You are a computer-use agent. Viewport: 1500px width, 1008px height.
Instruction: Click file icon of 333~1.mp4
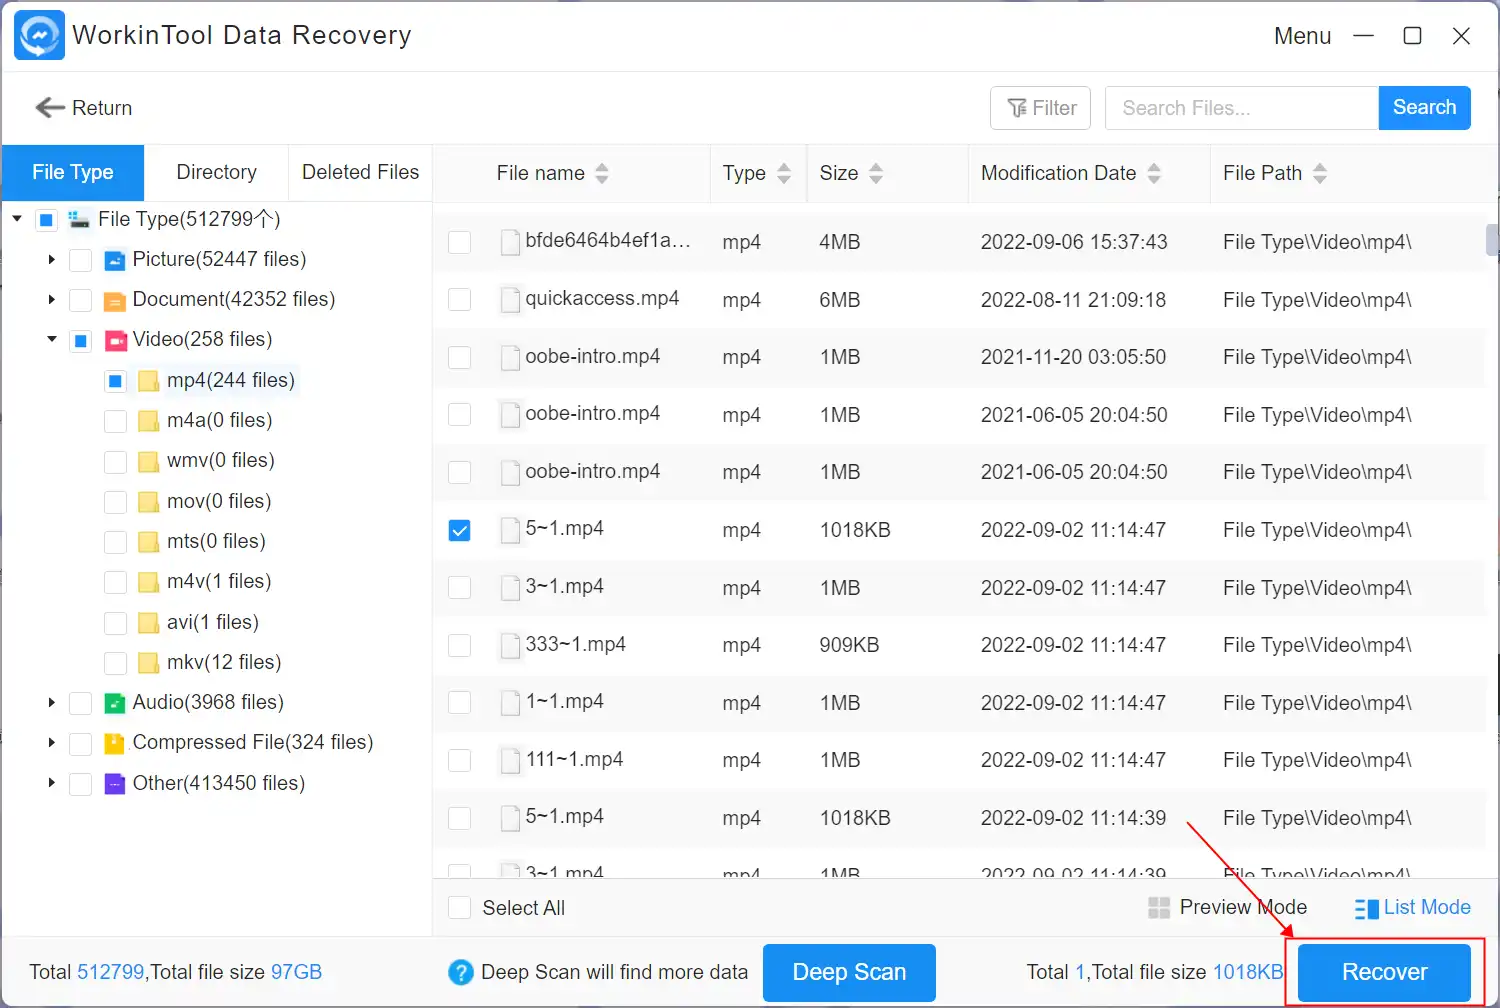510,646
